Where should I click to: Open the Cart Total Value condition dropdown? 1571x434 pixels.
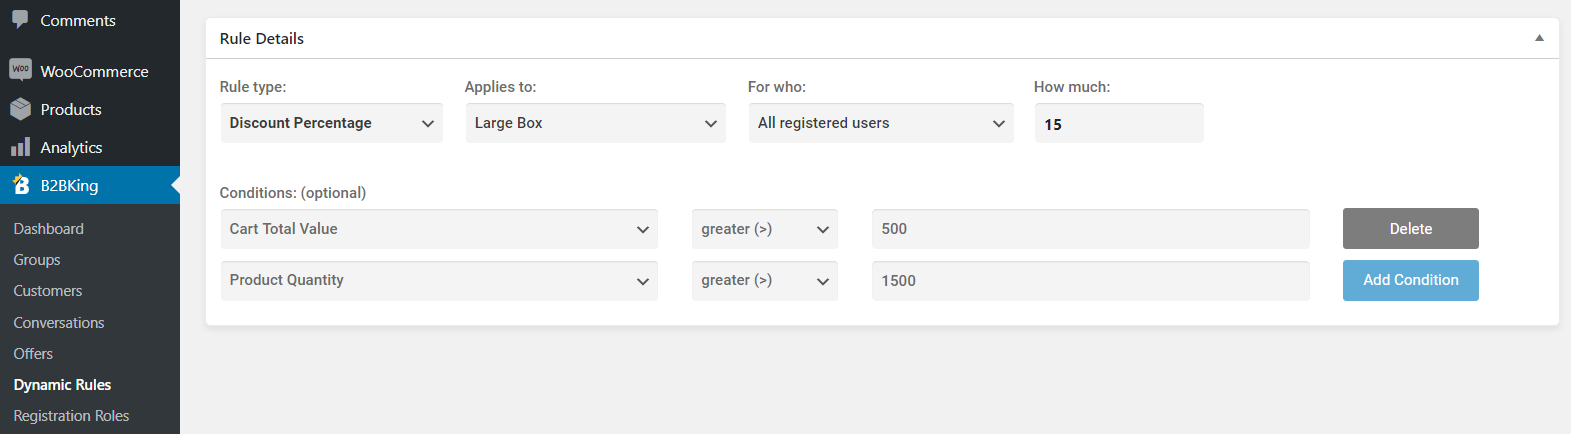[x=439, y=229]
